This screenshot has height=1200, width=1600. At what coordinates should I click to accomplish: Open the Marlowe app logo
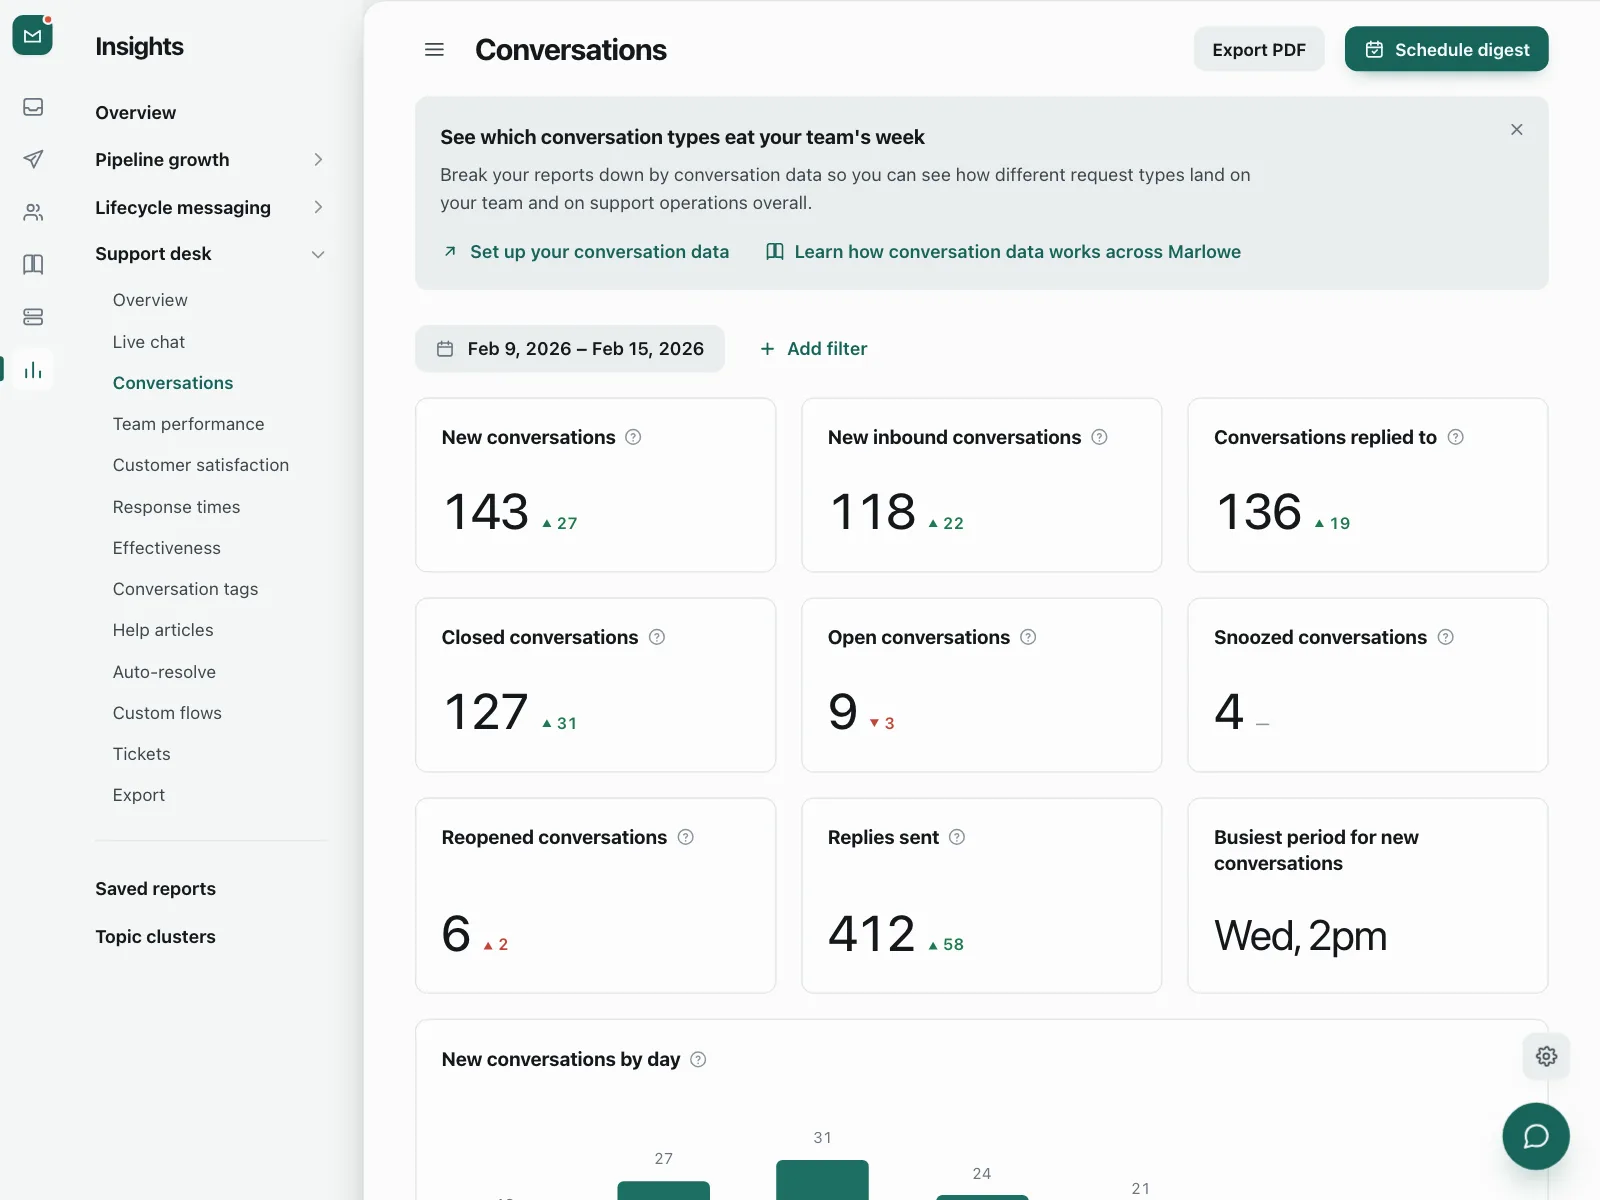(x=32, y=35)
